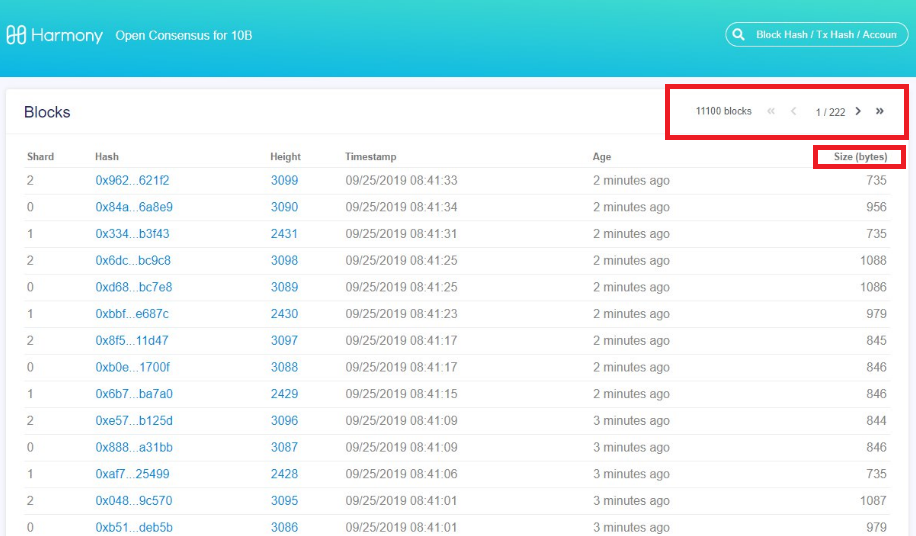
Task: Go to the next blocks page
Action: 858,111
